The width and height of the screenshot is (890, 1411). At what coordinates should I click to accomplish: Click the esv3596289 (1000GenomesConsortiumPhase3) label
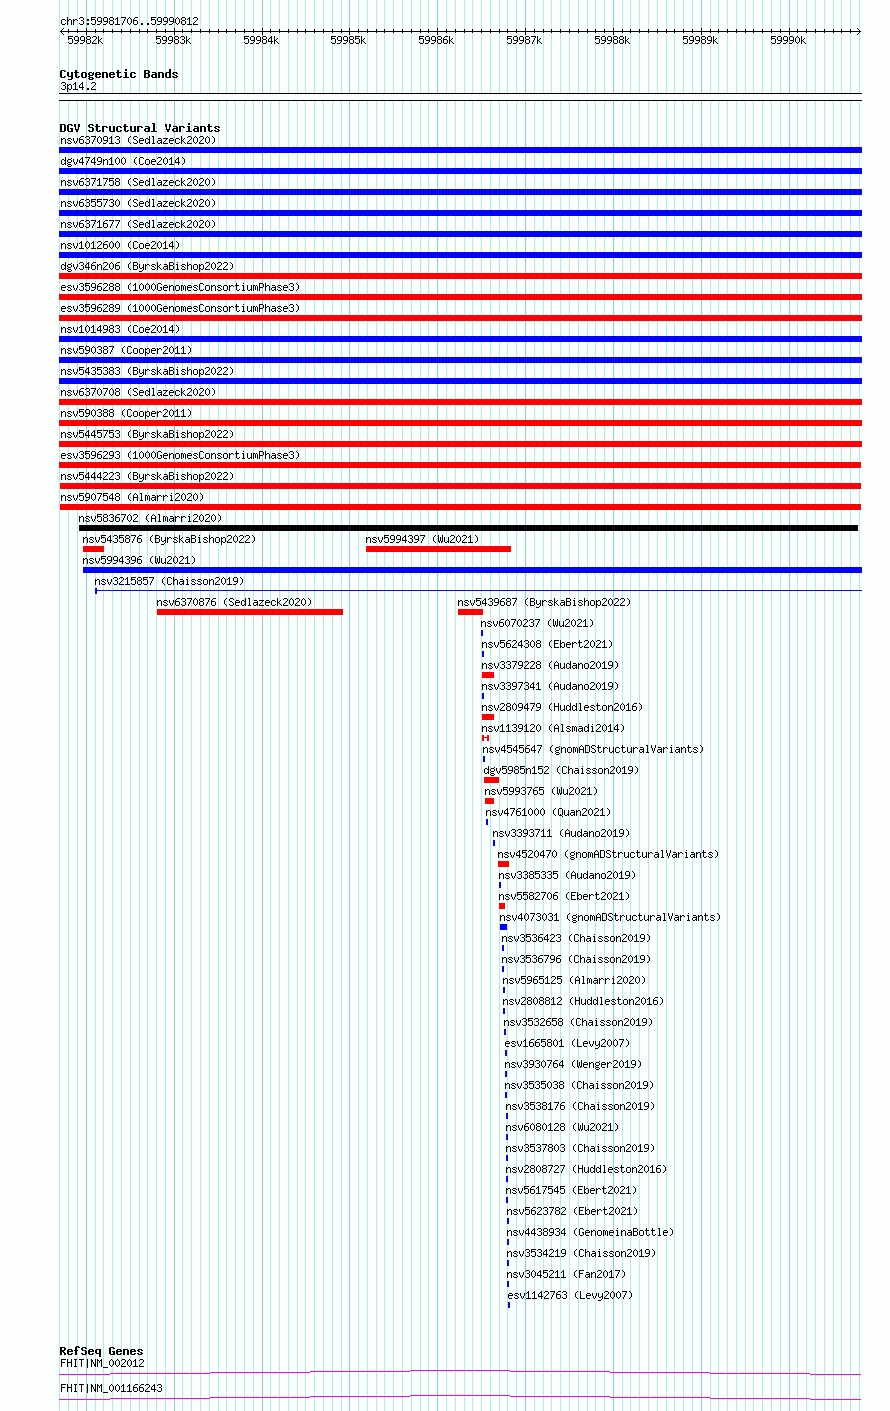[x=180, y=308]
